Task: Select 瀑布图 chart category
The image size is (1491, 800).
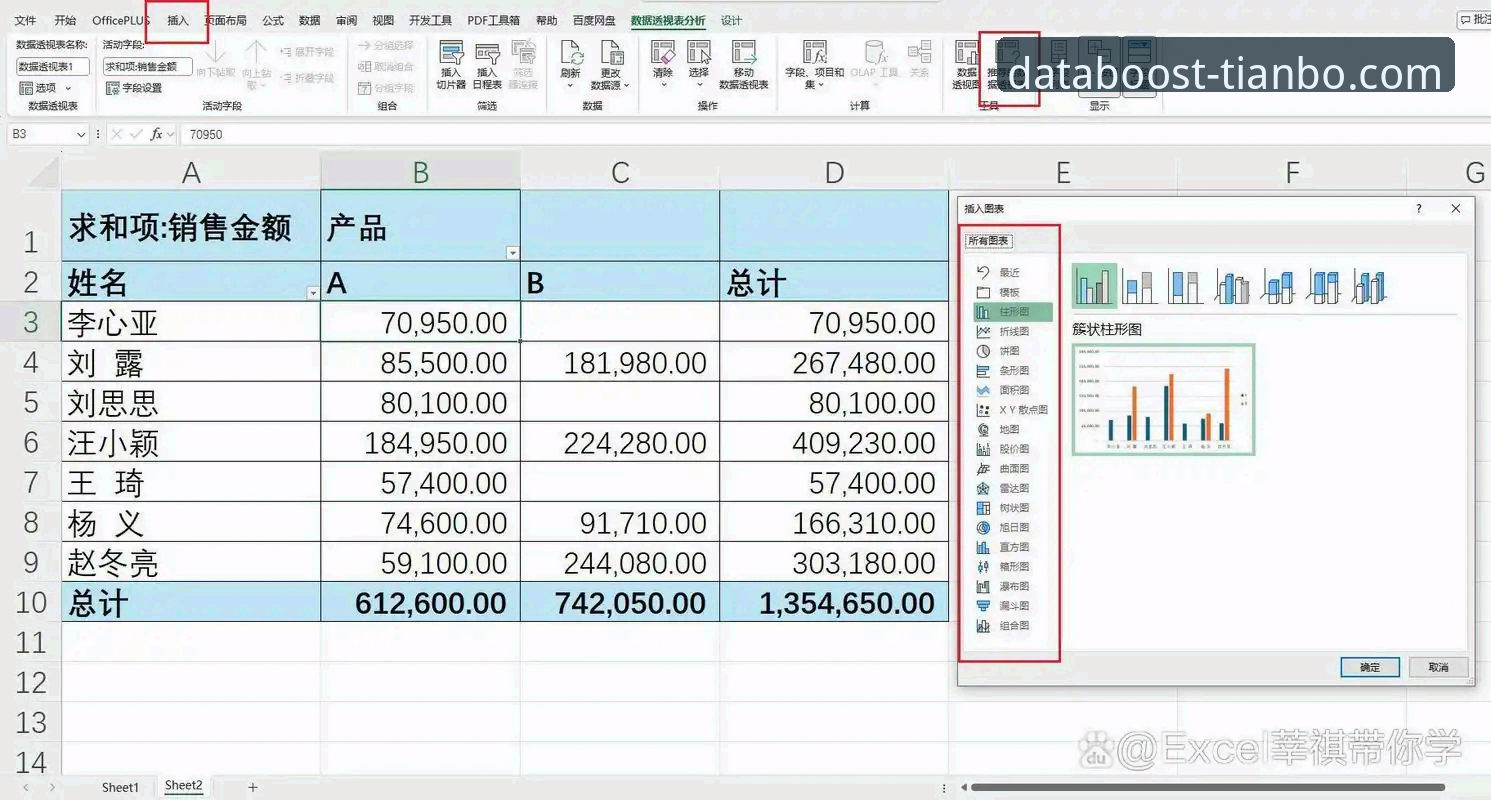Action: tap(1012, 586)
